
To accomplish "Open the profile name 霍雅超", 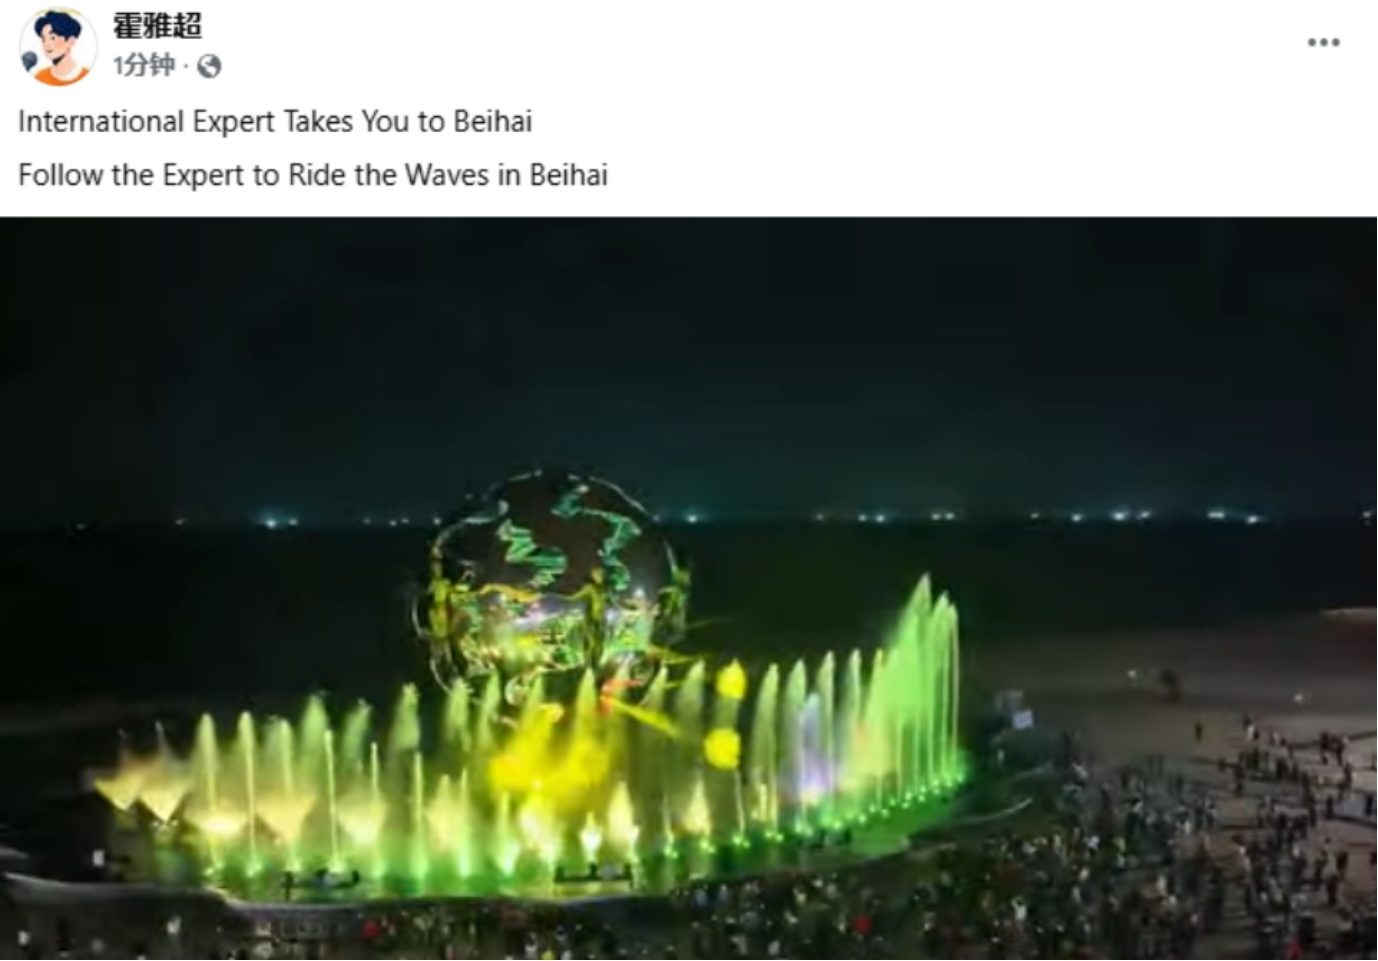I will 157,25.
